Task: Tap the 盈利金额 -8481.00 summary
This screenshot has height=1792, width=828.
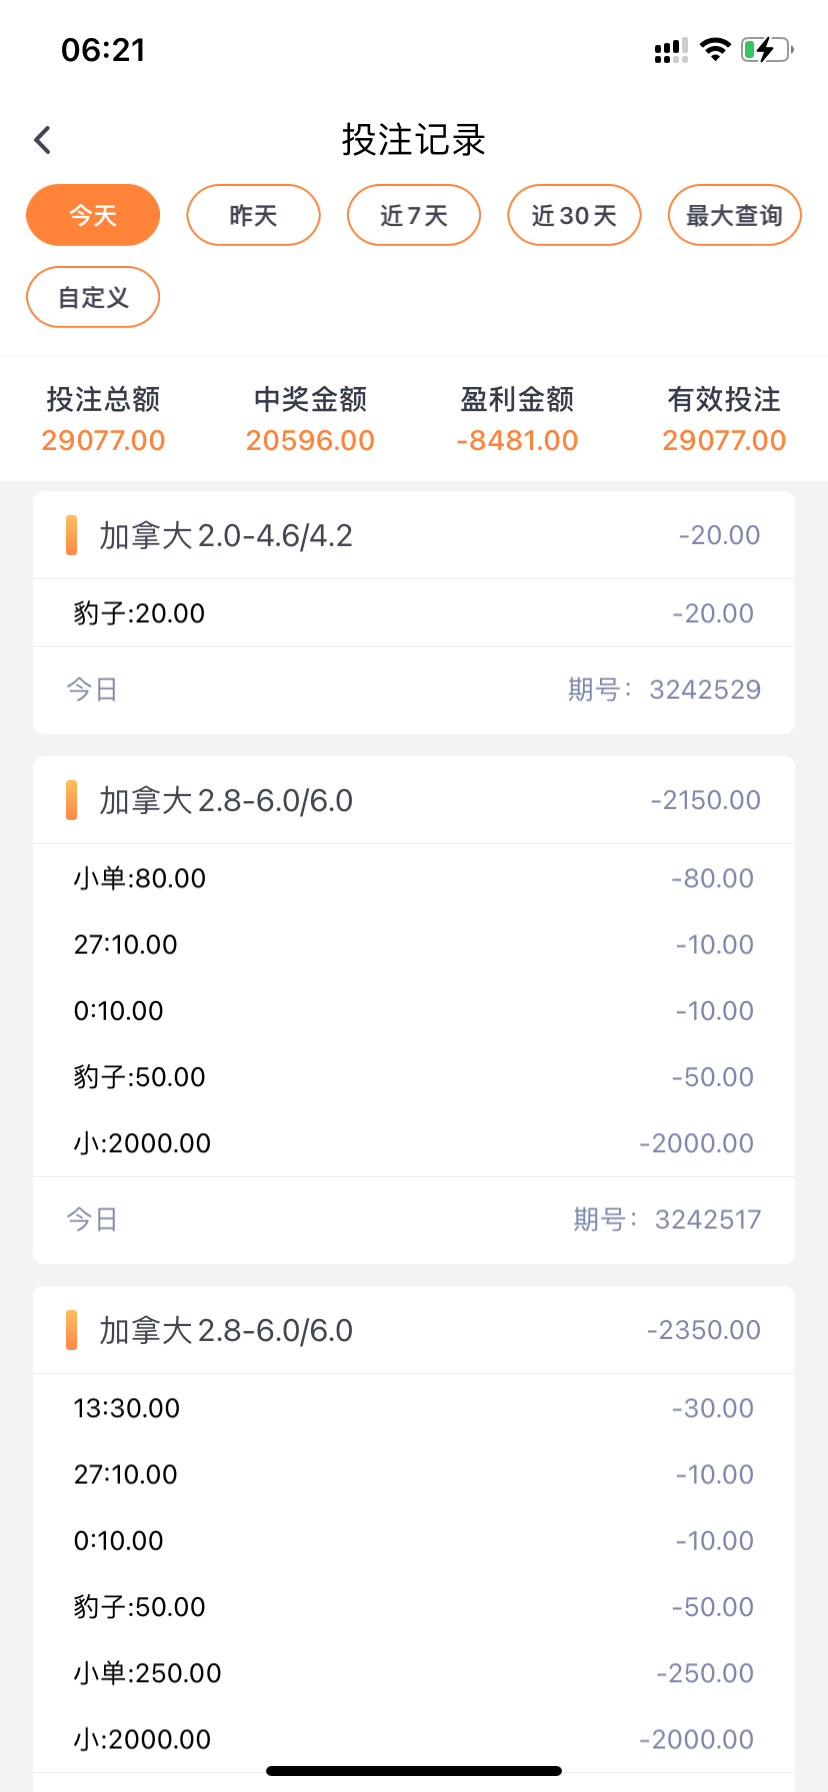Action: 517,420
